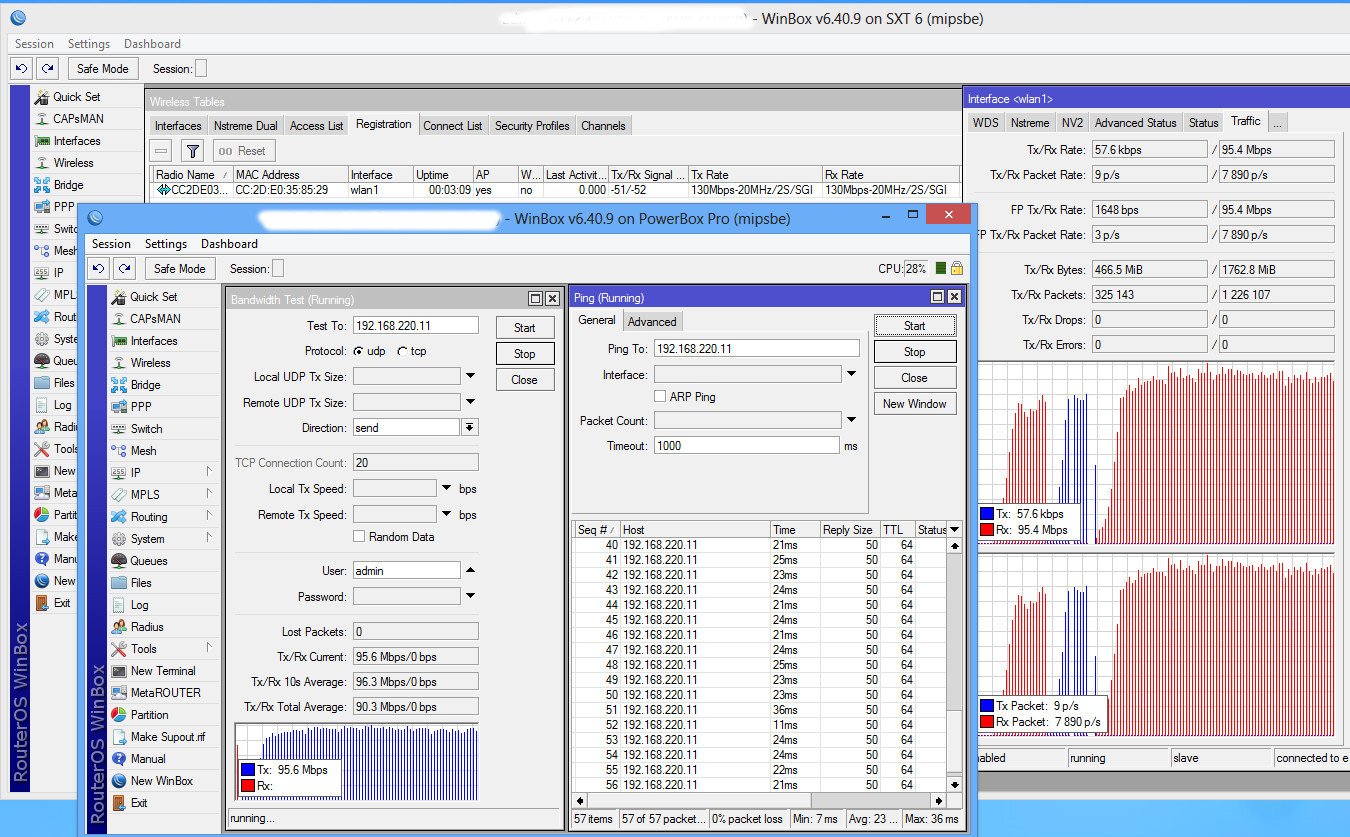Toggle Safe Mode in SXT 6 window

click(103, 68)
